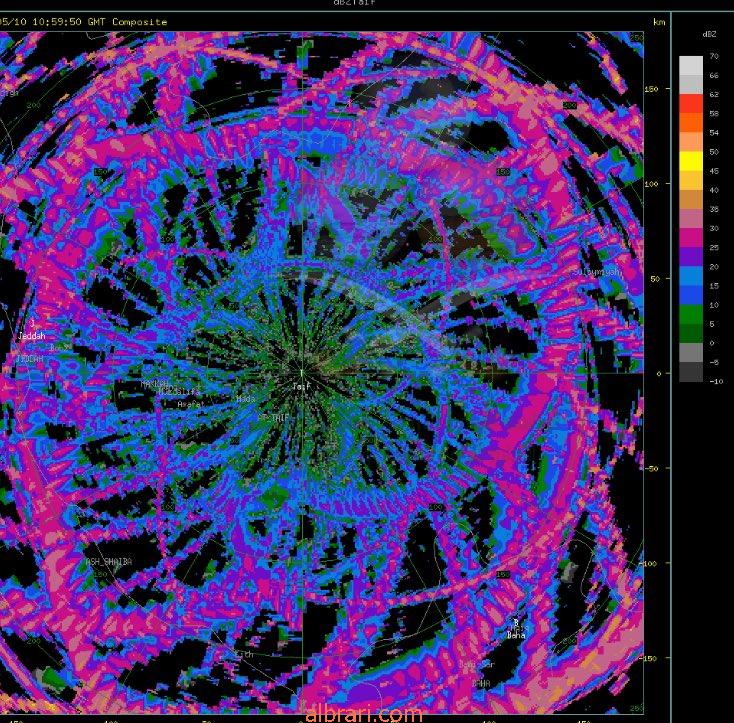The image size is (734, 723).
Task: Pick the bright green 5–10 dBZ swatch
Action: 691,314
